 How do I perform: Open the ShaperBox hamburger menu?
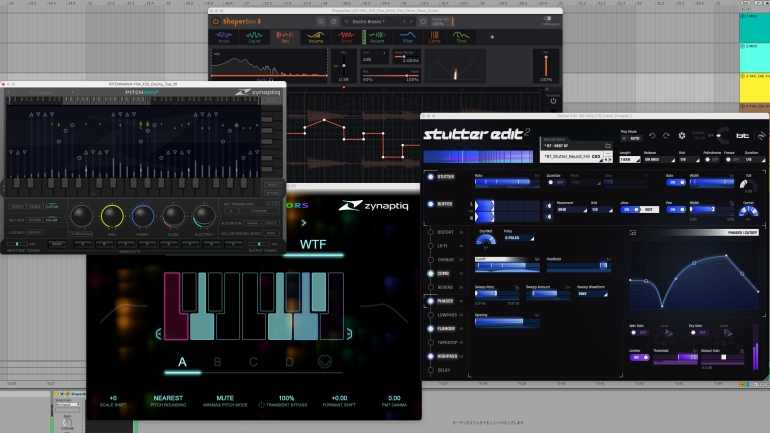[x=321, y=22]
